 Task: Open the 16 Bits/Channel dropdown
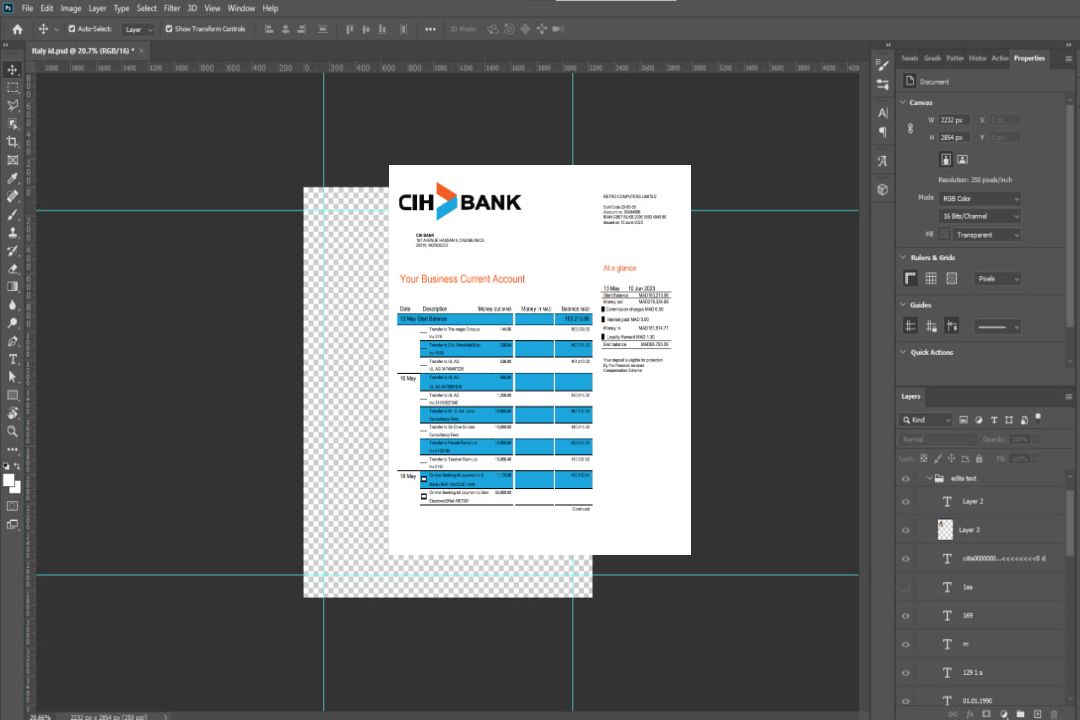click(x=980, y=216)
